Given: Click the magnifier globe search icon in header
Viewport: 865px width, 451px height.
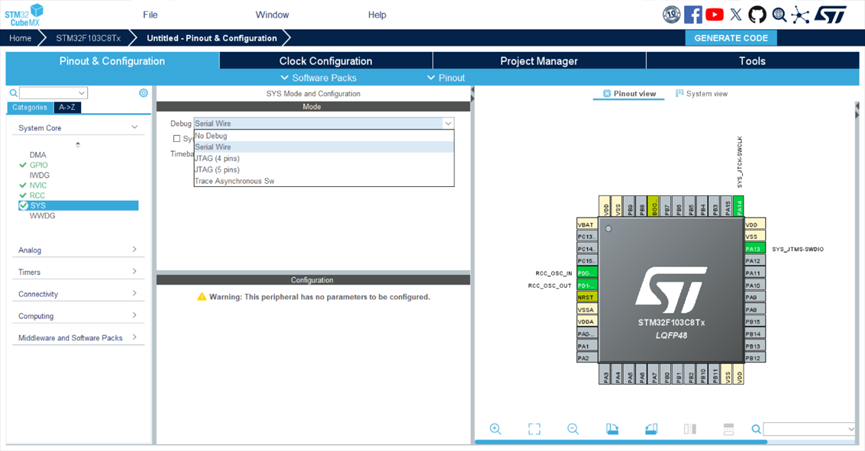Looking at the screenshot, I should click(x=779, y=14).
